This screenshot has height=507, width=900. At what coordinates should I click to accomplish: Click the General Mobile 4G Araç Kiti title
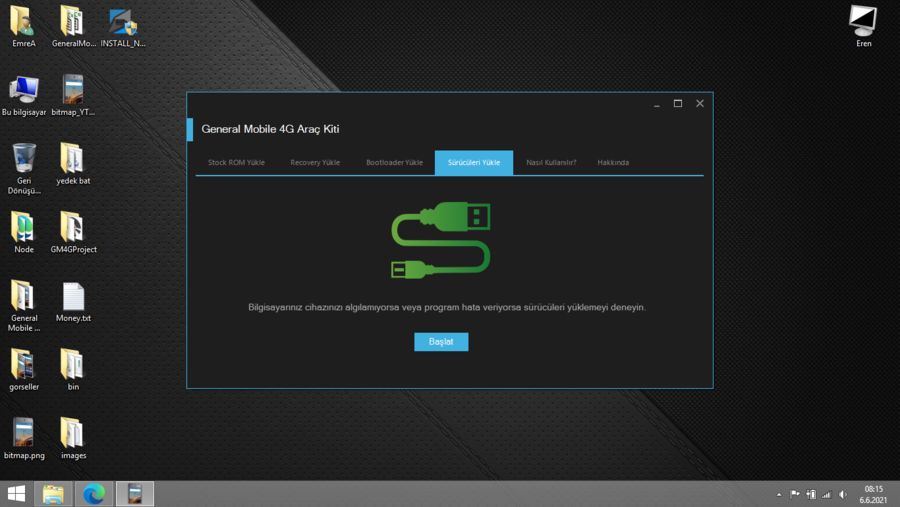click(x=270, y=129)
